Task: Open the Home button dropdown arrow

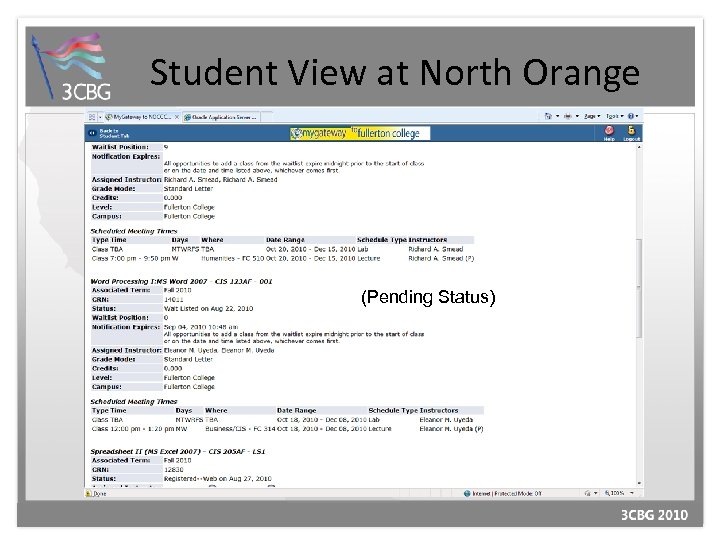Action: (x=557, y=116)
